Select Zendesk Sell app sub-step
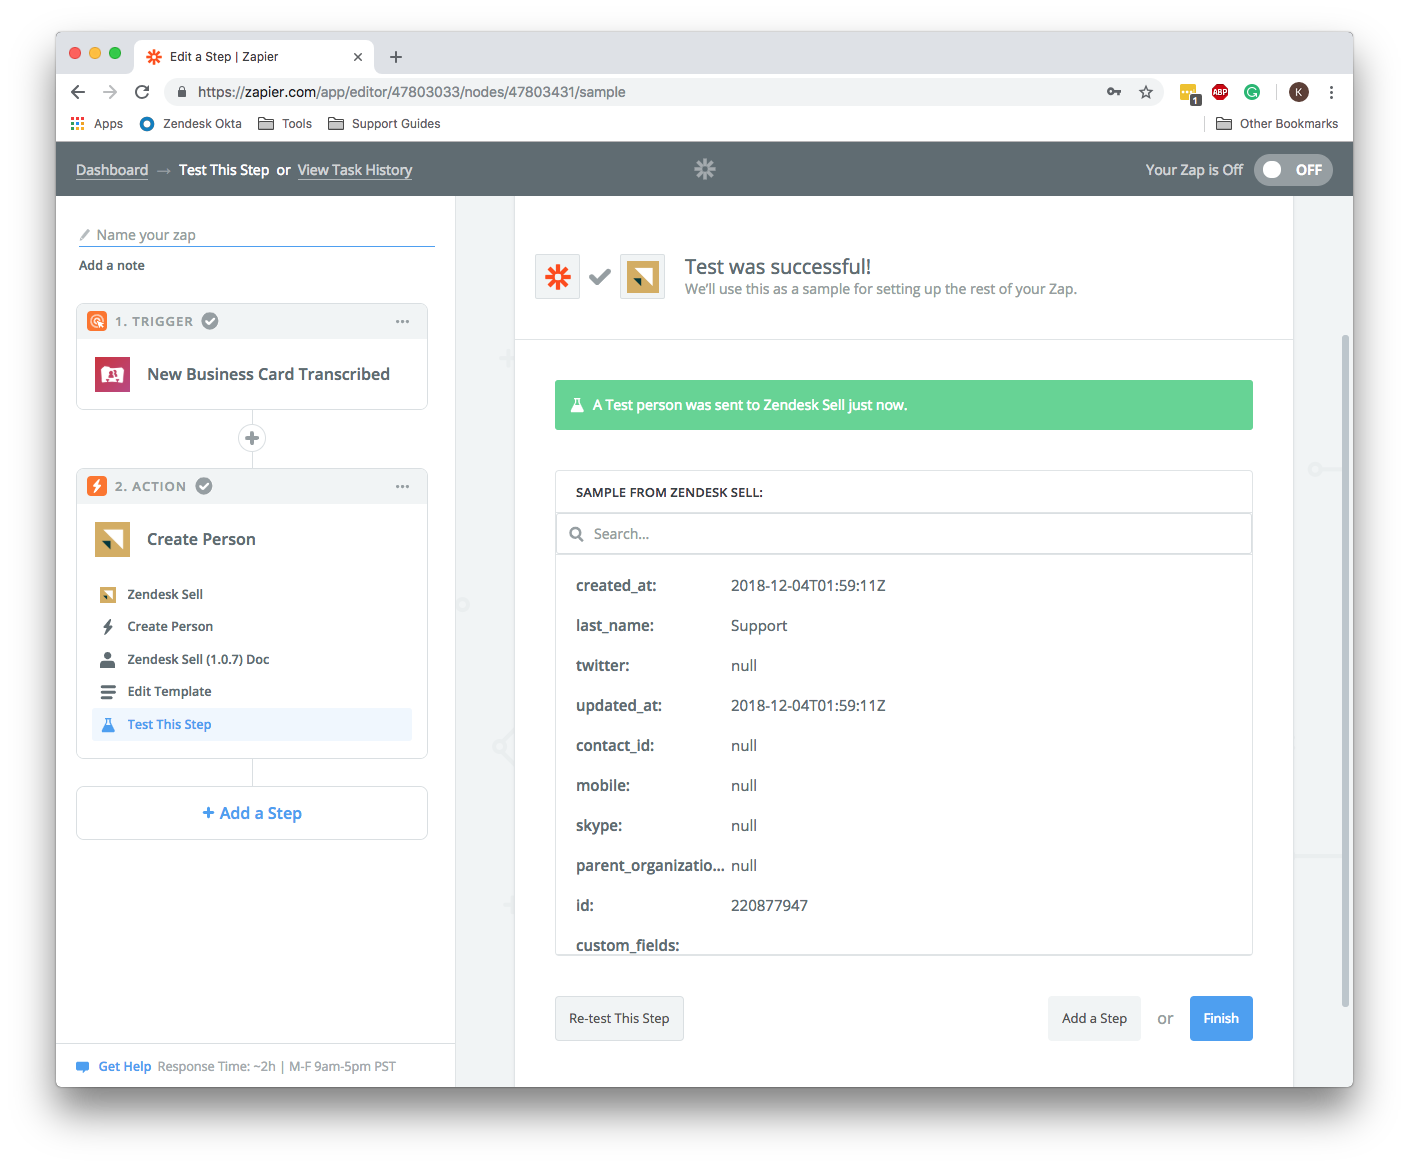This screenshot has width=1409, height=1167. [252, 594]
